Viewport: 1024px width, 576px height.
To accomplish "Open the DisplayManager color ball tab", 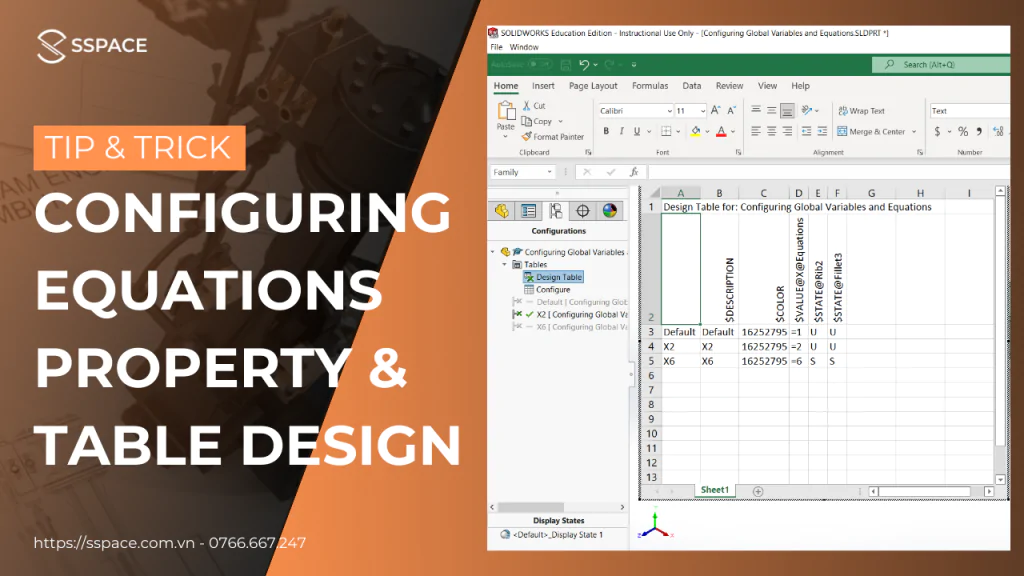I will pyautogui.click(x=609, y=211).
